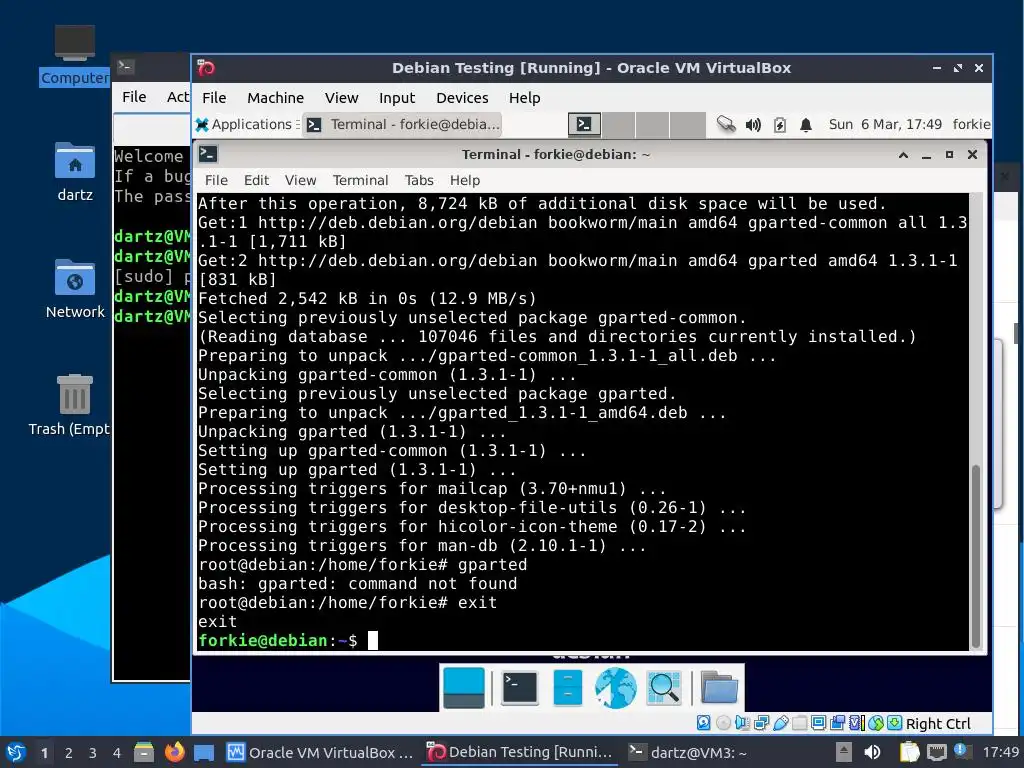This screenshot has width=1024, height=768.
Task: Open the host start menu bird icon
Action: point(16,752)
